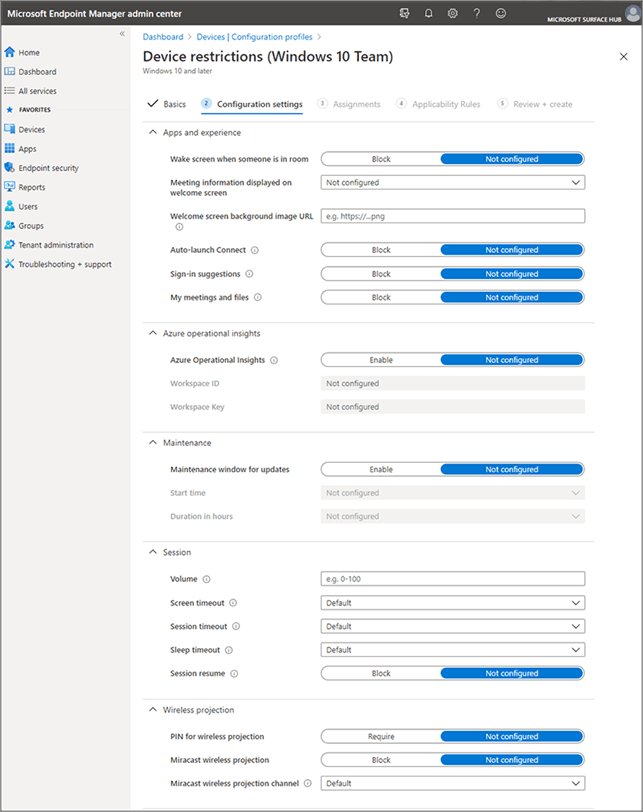
Task: Open the Screen timeout dropdown
Action: [453, 603]
